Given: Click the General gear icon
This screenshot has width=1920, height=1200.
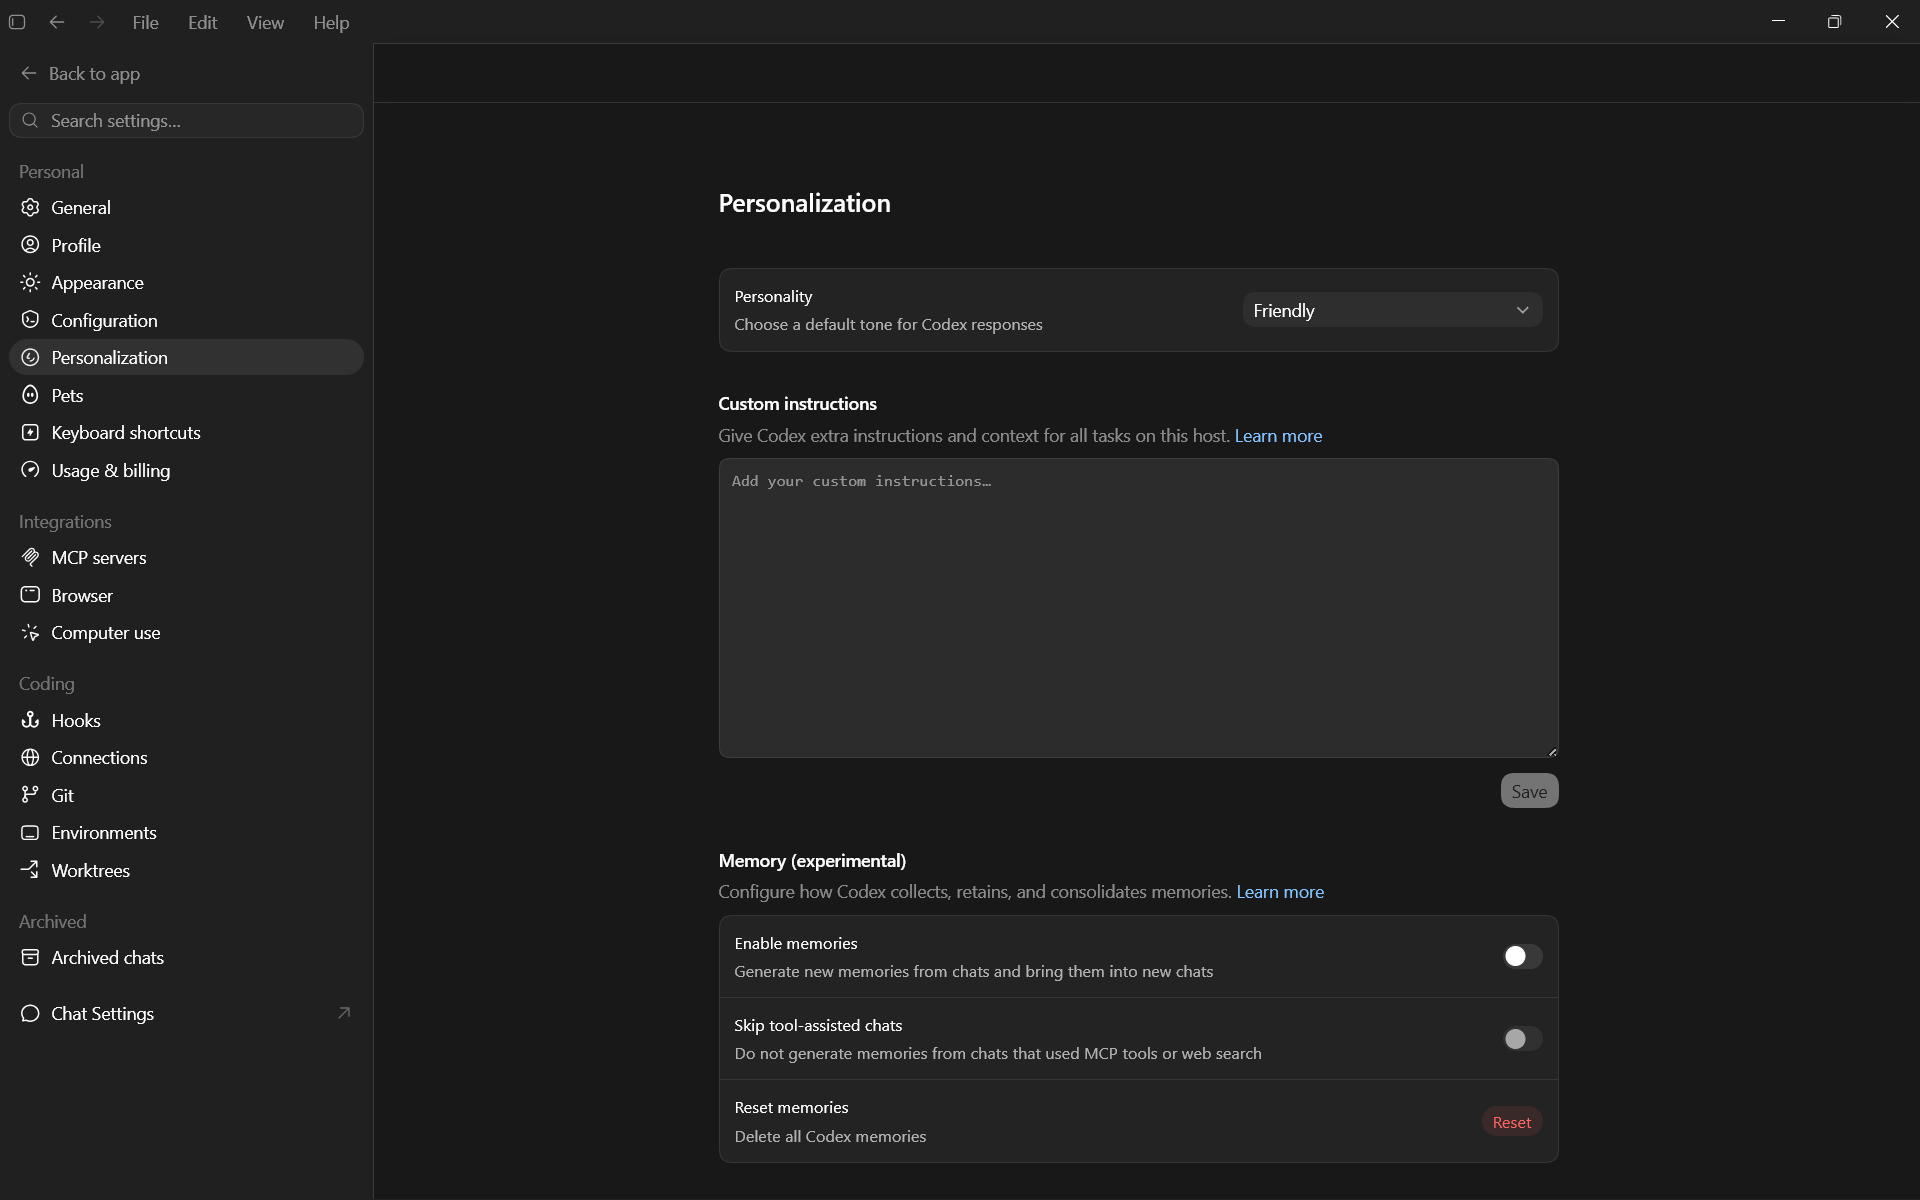Looking at the screenshot, I should click(x=31, y=207).
